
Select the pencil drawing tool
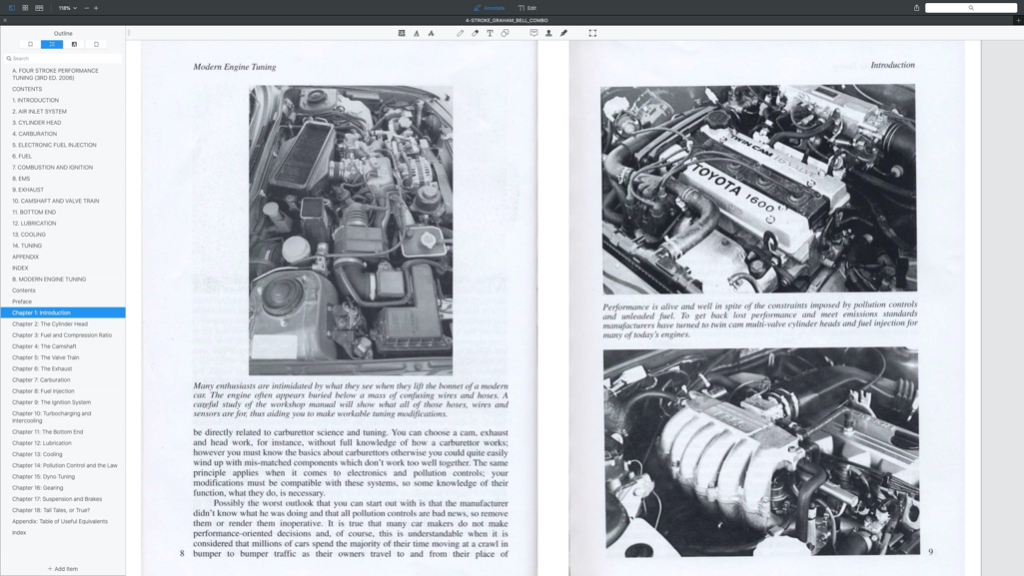[460, 33]
